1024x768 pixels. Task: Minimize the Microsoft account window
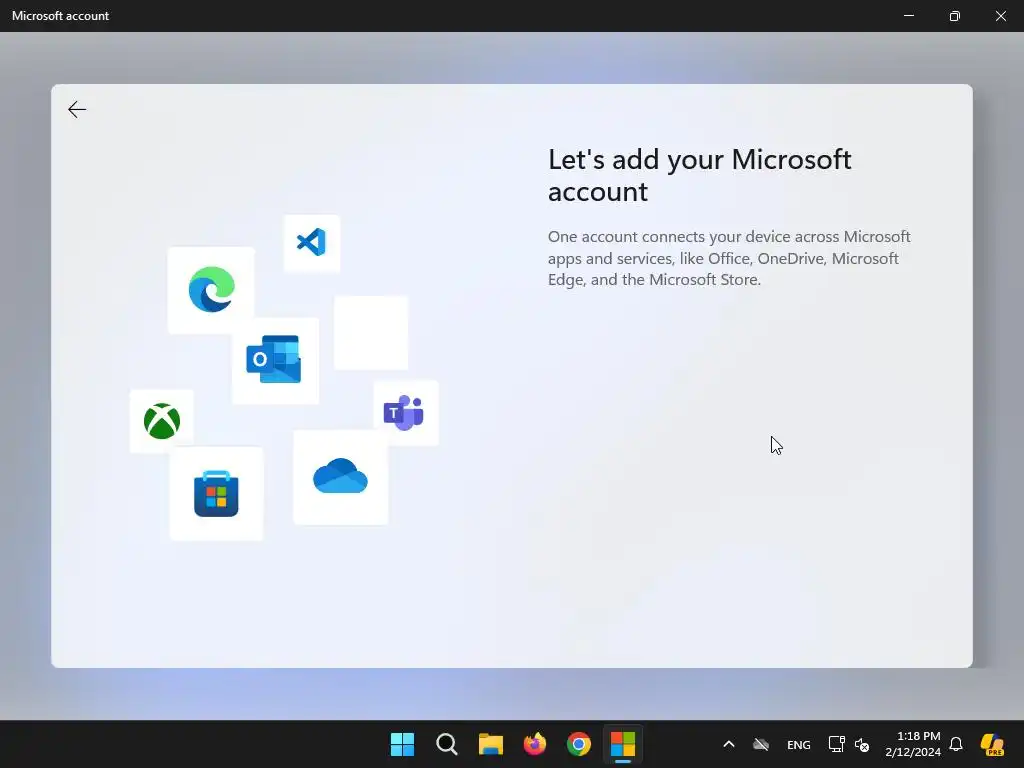[x=908, y=16]
